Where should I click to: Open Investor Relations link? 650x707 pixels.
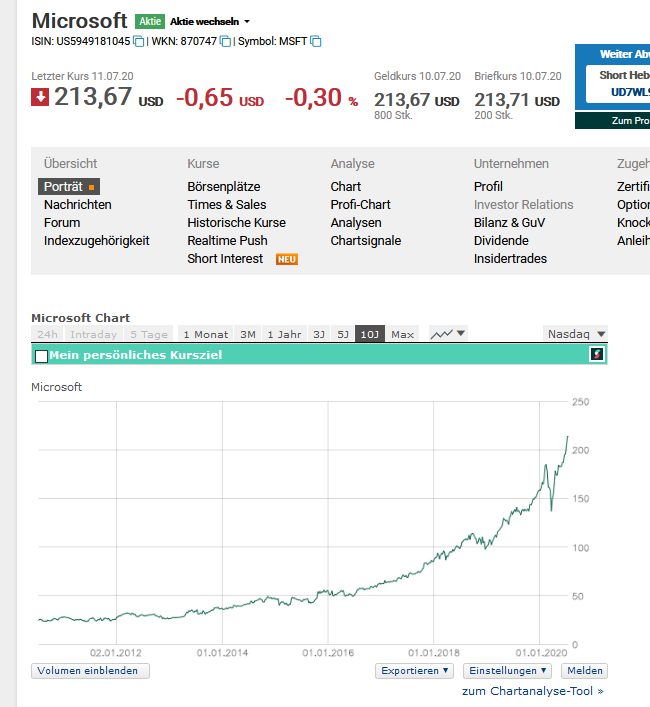523,205
